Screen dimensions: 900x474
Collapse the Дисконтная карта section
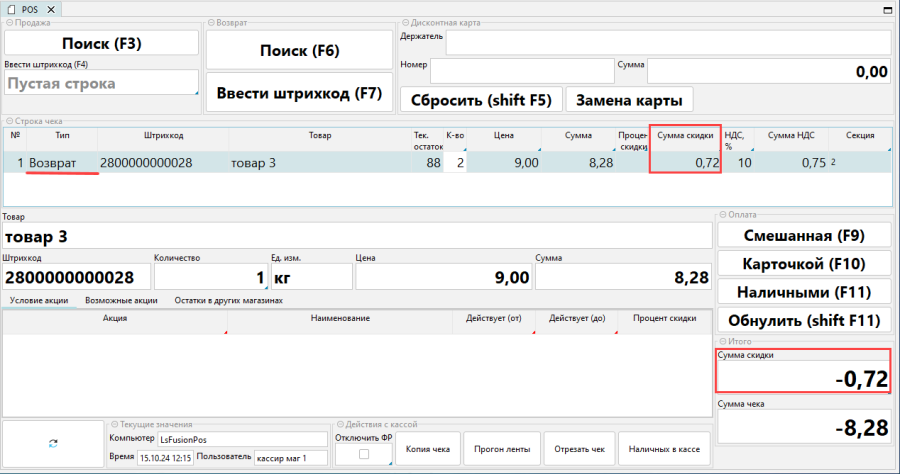point(404,22)
